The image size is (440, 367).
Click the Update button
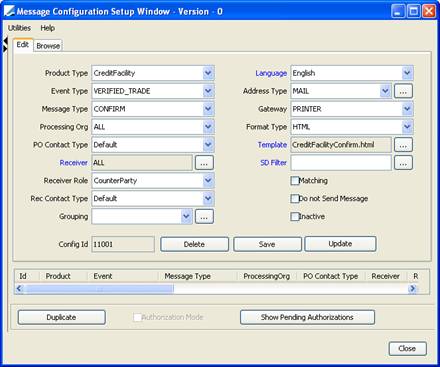tap(340, 244)
